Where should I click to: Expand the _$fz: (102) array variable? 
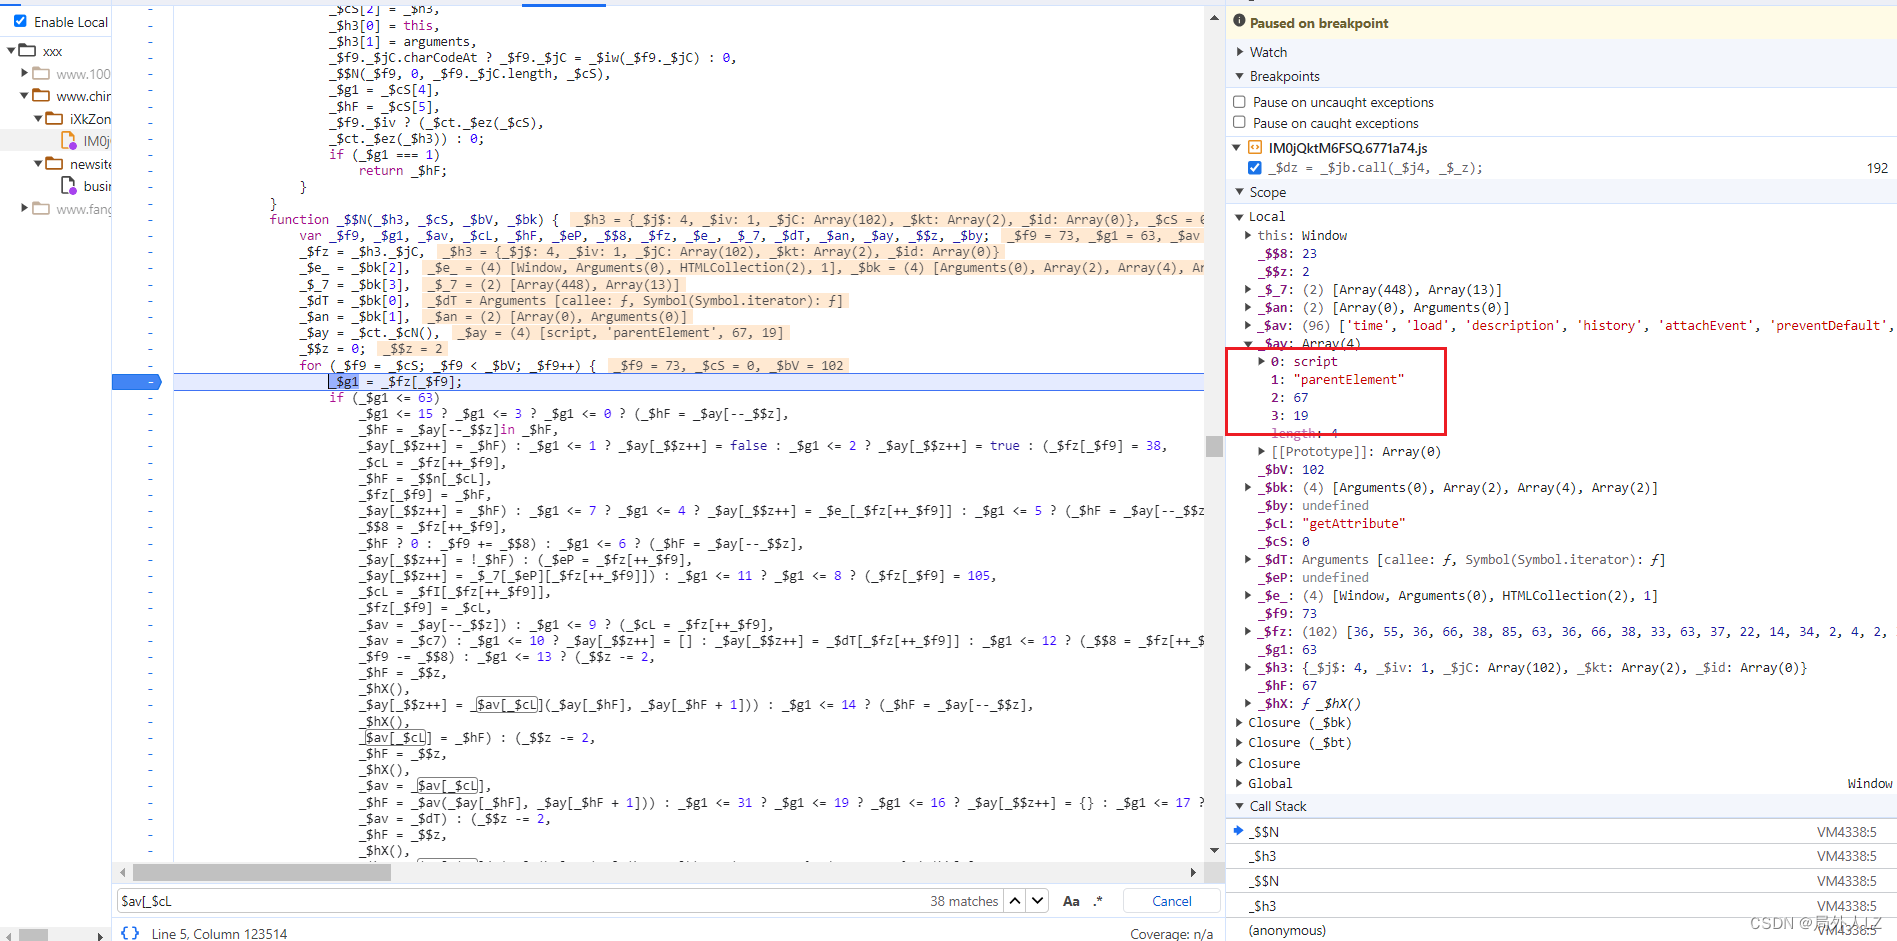pyautogui.click(x=1248, y=631)
